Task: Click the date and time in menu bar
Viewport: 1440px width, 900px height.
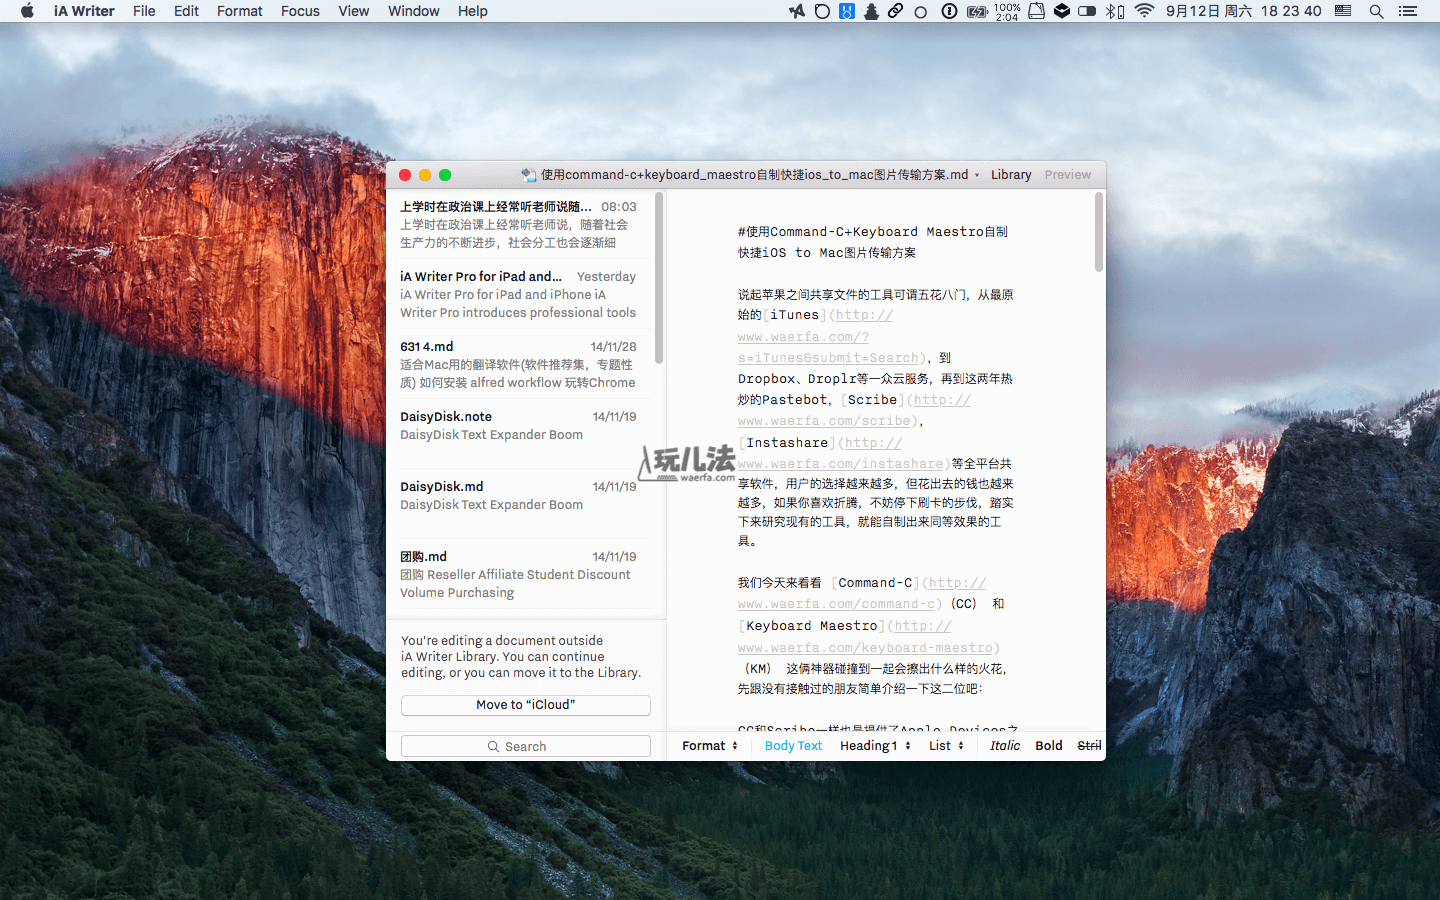Action: click(1243, 11)
